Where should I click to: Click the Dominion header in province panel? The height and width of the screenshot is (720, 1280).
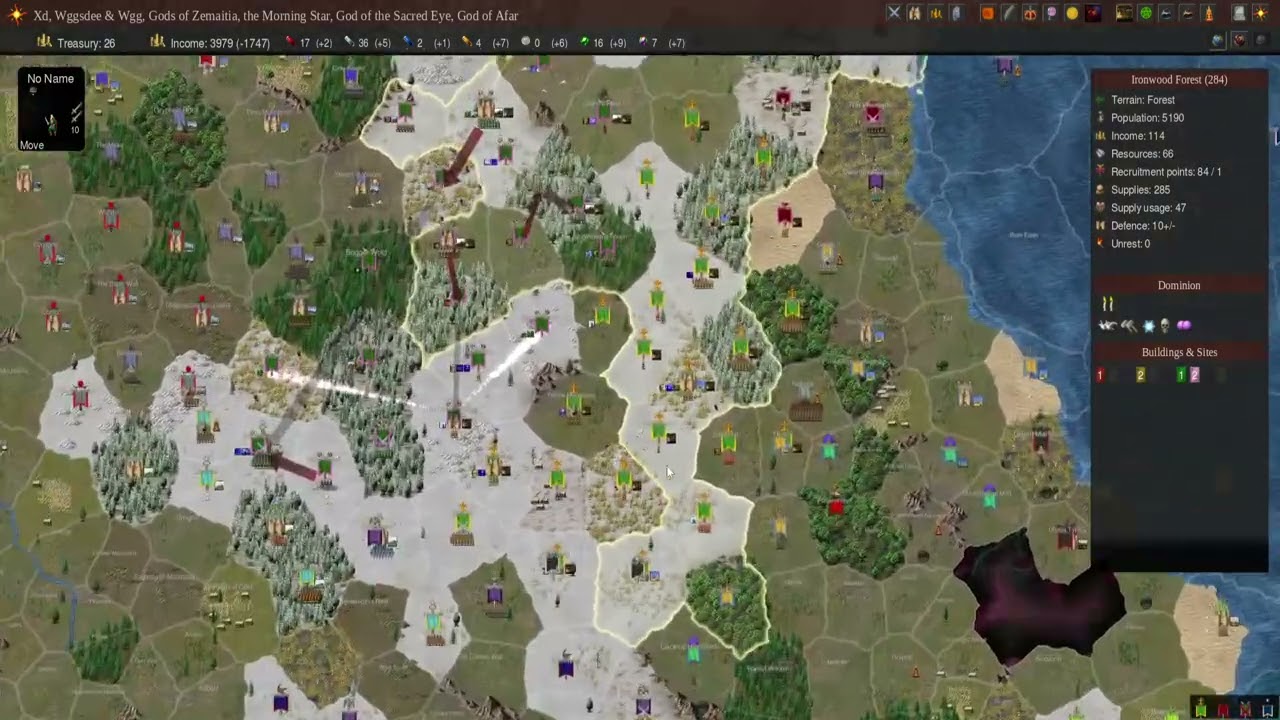pyautogui.click(x=1179, y=285)
